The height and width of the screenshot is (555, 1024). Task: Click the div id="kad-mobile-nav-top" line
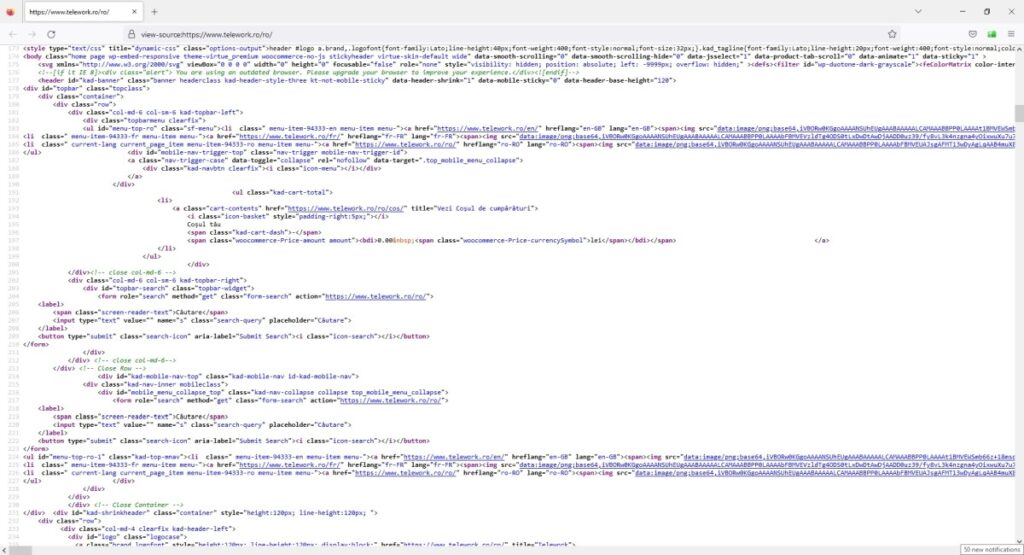pyautogui.click(x=229, y=377)
